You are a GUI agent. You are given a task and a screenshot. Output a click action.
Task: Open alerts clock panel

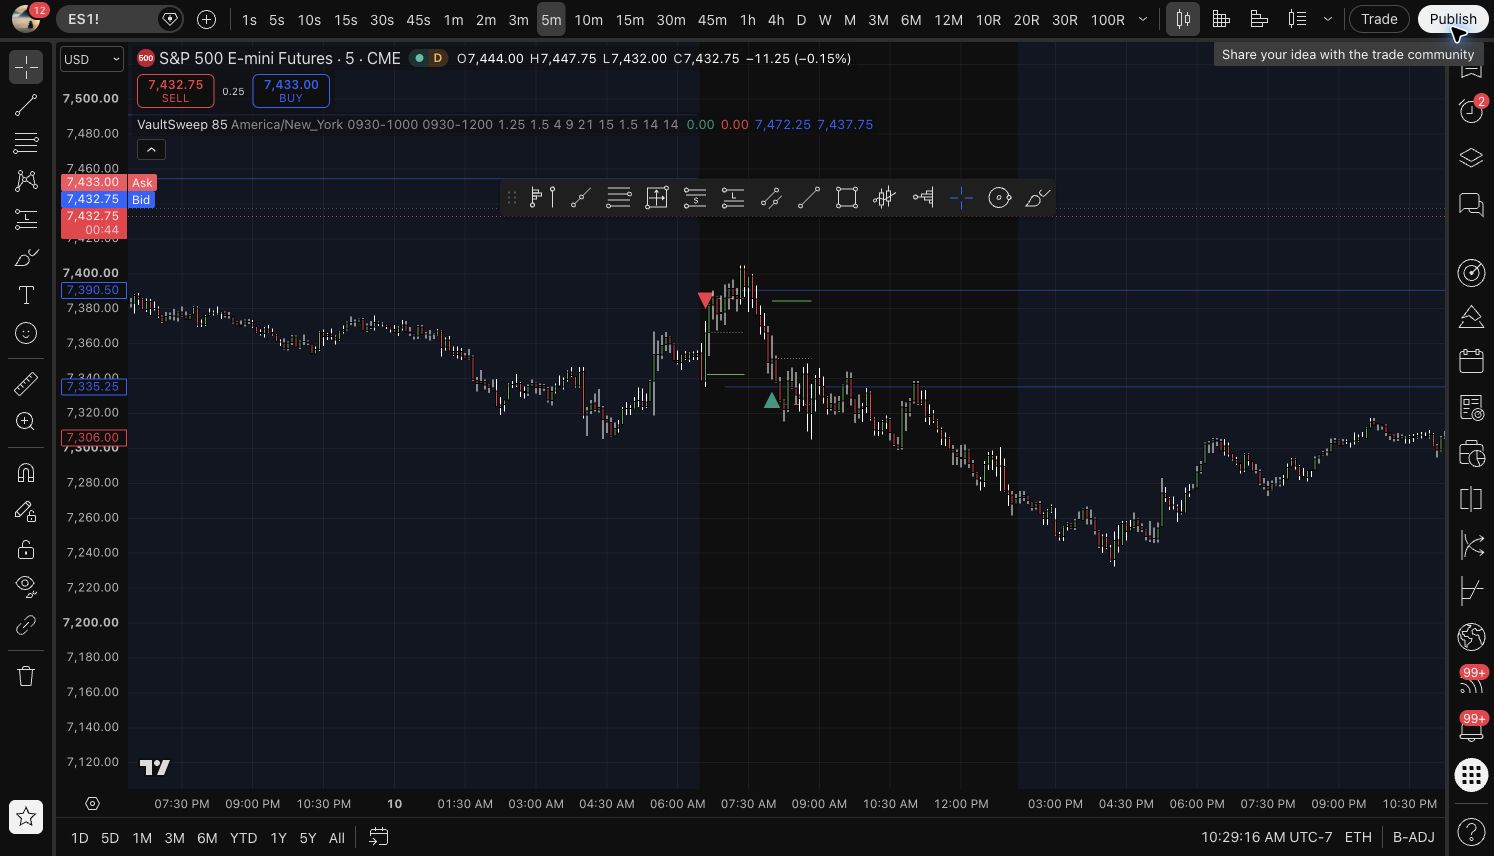(x=1471, y=110)
